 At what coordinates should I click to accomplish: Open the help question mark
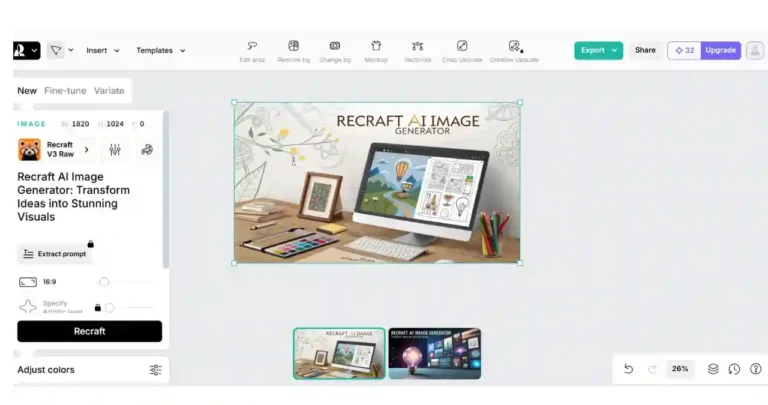(756, 369)
